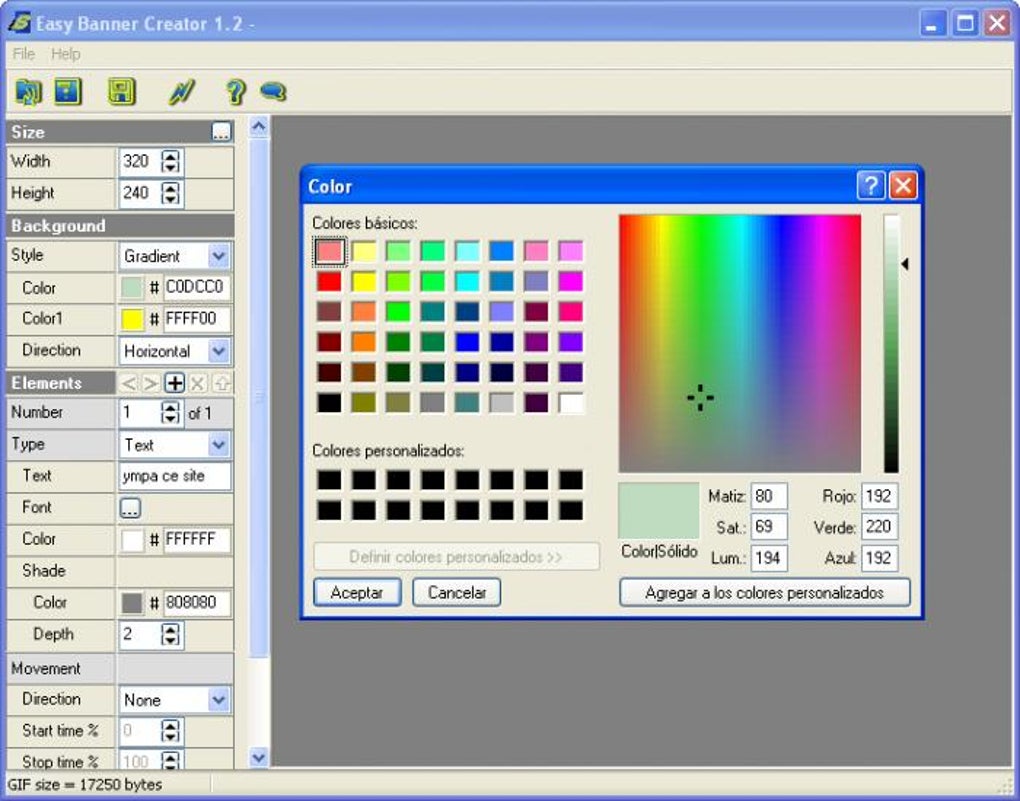Click the panel scrollbar up arrow
1020x801 pixels.
coord(259,126)
